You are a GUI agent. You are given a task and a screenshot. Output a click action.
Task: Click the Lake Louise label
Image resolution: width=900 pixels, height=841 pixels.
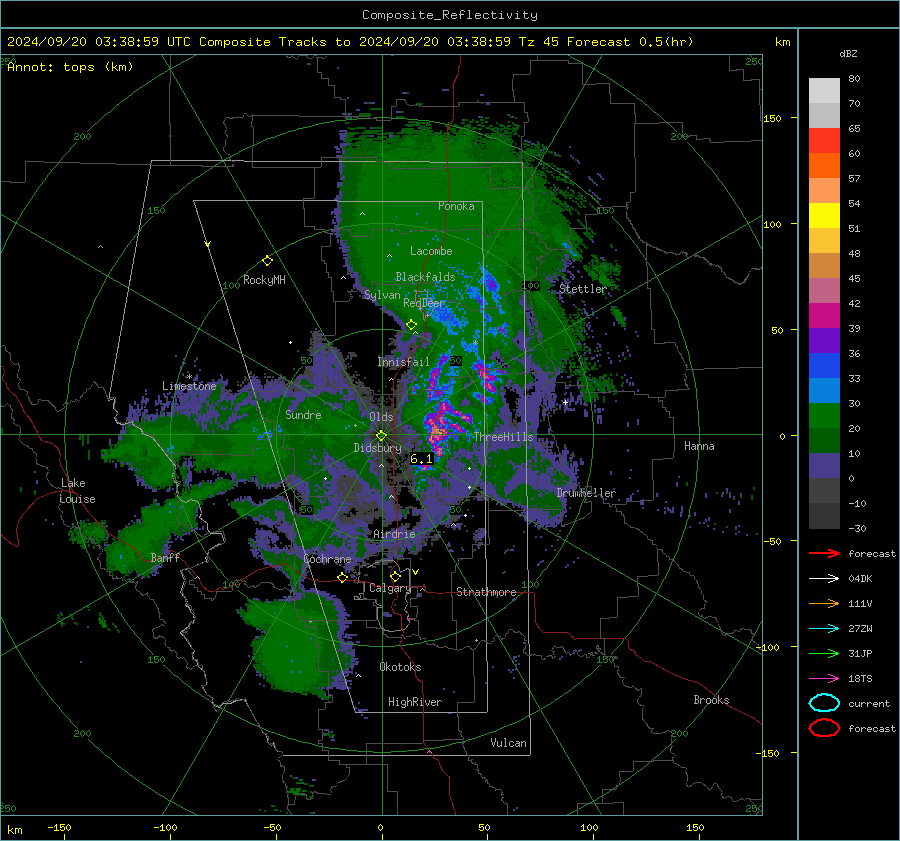77,491
